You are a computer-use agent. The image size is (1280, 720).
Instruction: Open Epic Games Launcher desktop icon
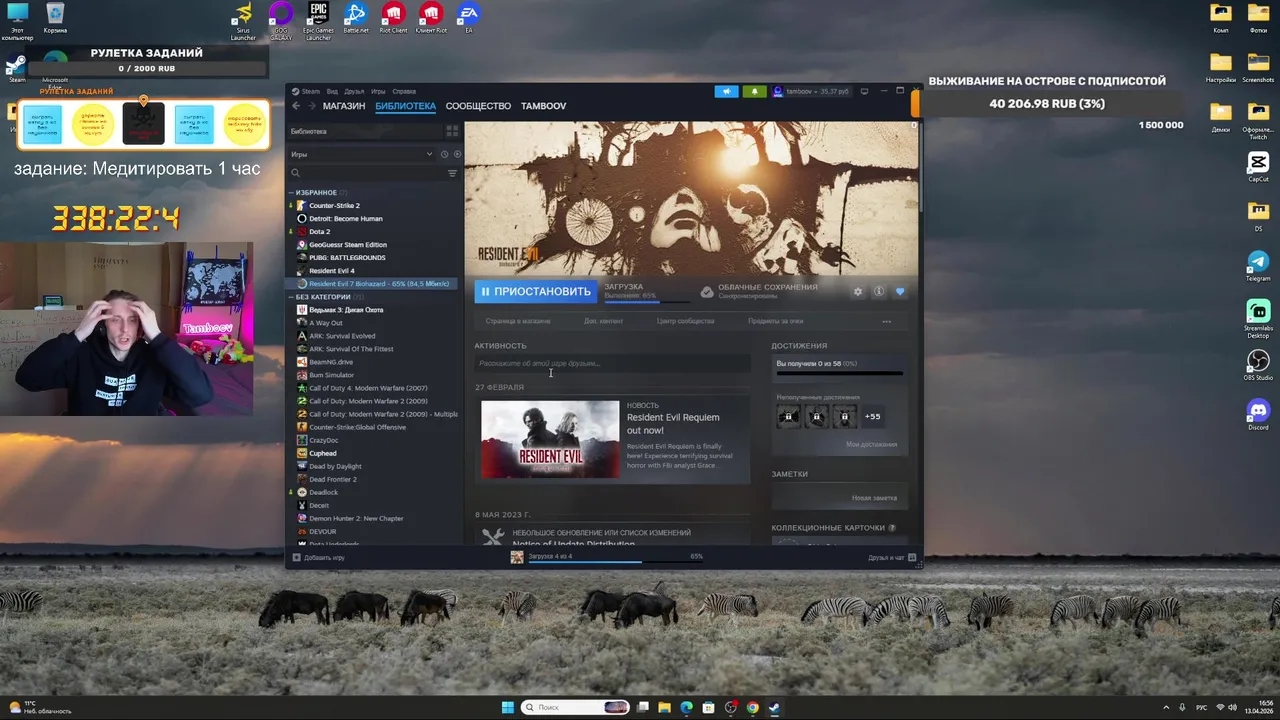click(318, 21)
